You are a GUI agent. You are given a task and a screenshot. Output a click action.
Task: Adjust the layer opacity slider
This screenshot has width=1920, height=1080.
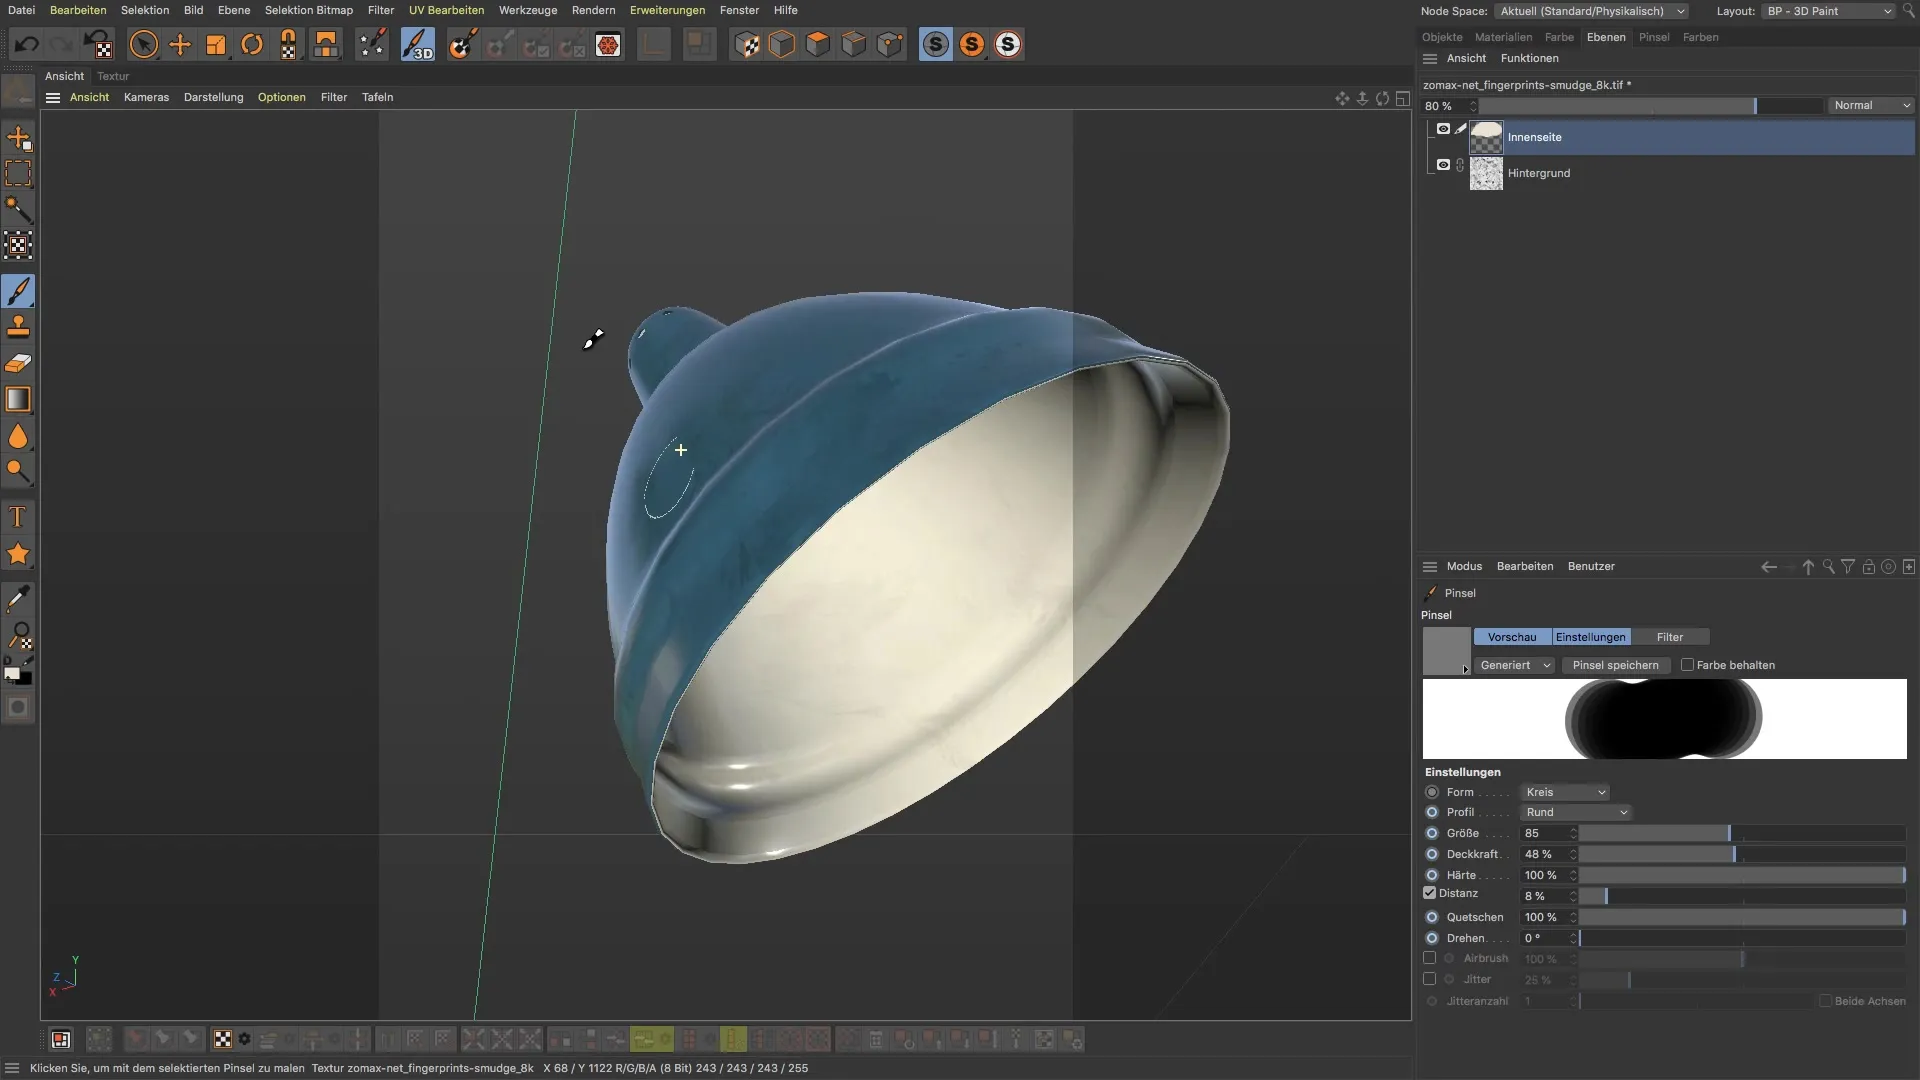pos(1651,106)
